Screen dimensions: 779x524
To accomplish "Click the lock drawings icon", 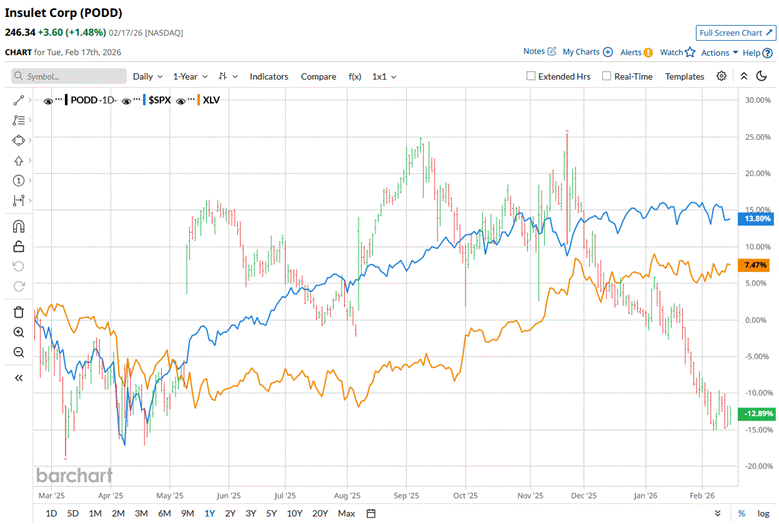I will (x=20, y=246).
